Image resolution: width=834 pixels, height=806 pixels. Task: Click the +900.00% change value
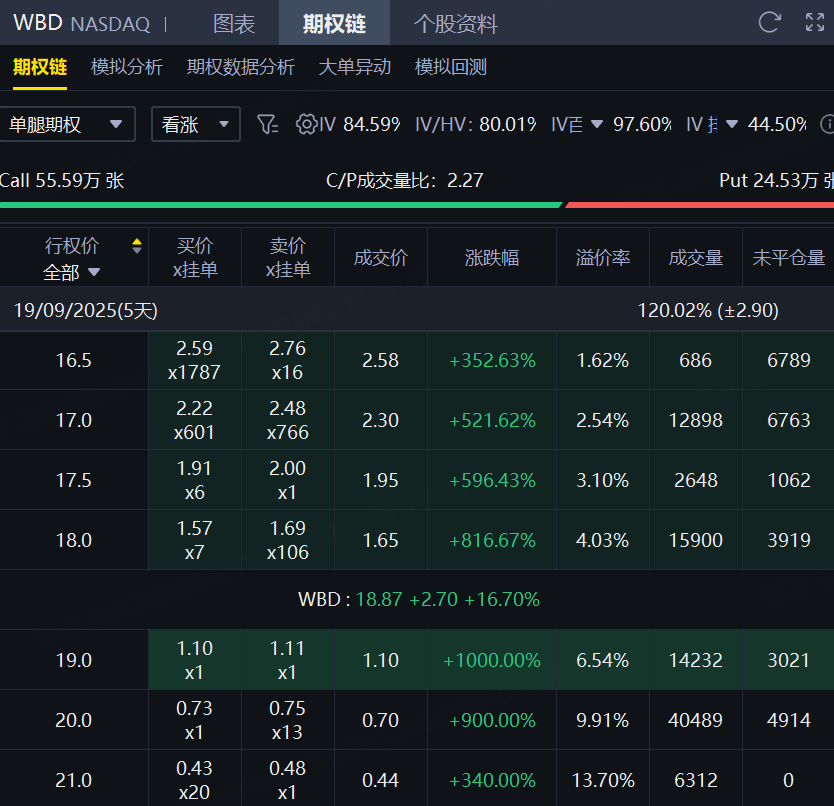(492, 721)
